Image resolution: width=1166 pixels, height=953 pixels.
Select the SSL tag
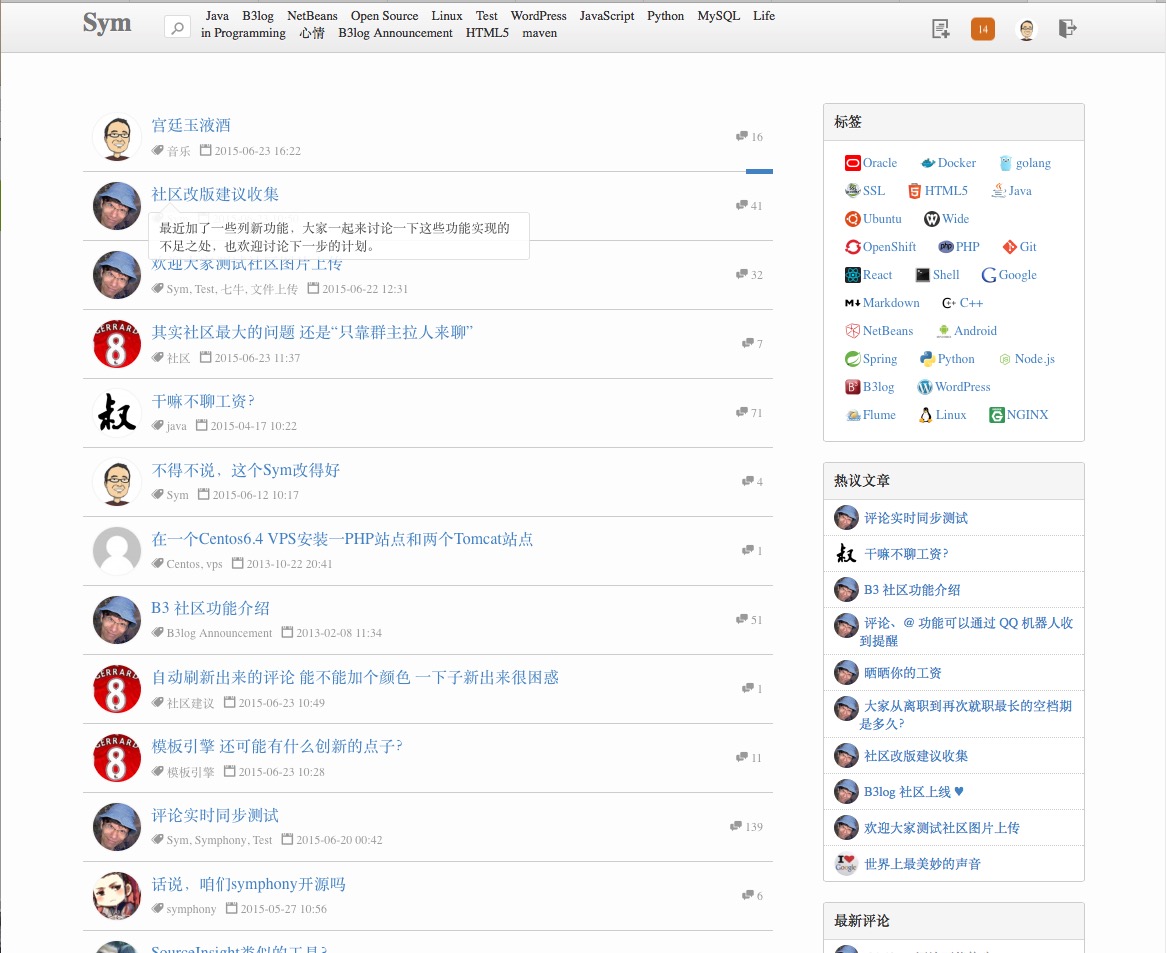click(x=865, y=191)
